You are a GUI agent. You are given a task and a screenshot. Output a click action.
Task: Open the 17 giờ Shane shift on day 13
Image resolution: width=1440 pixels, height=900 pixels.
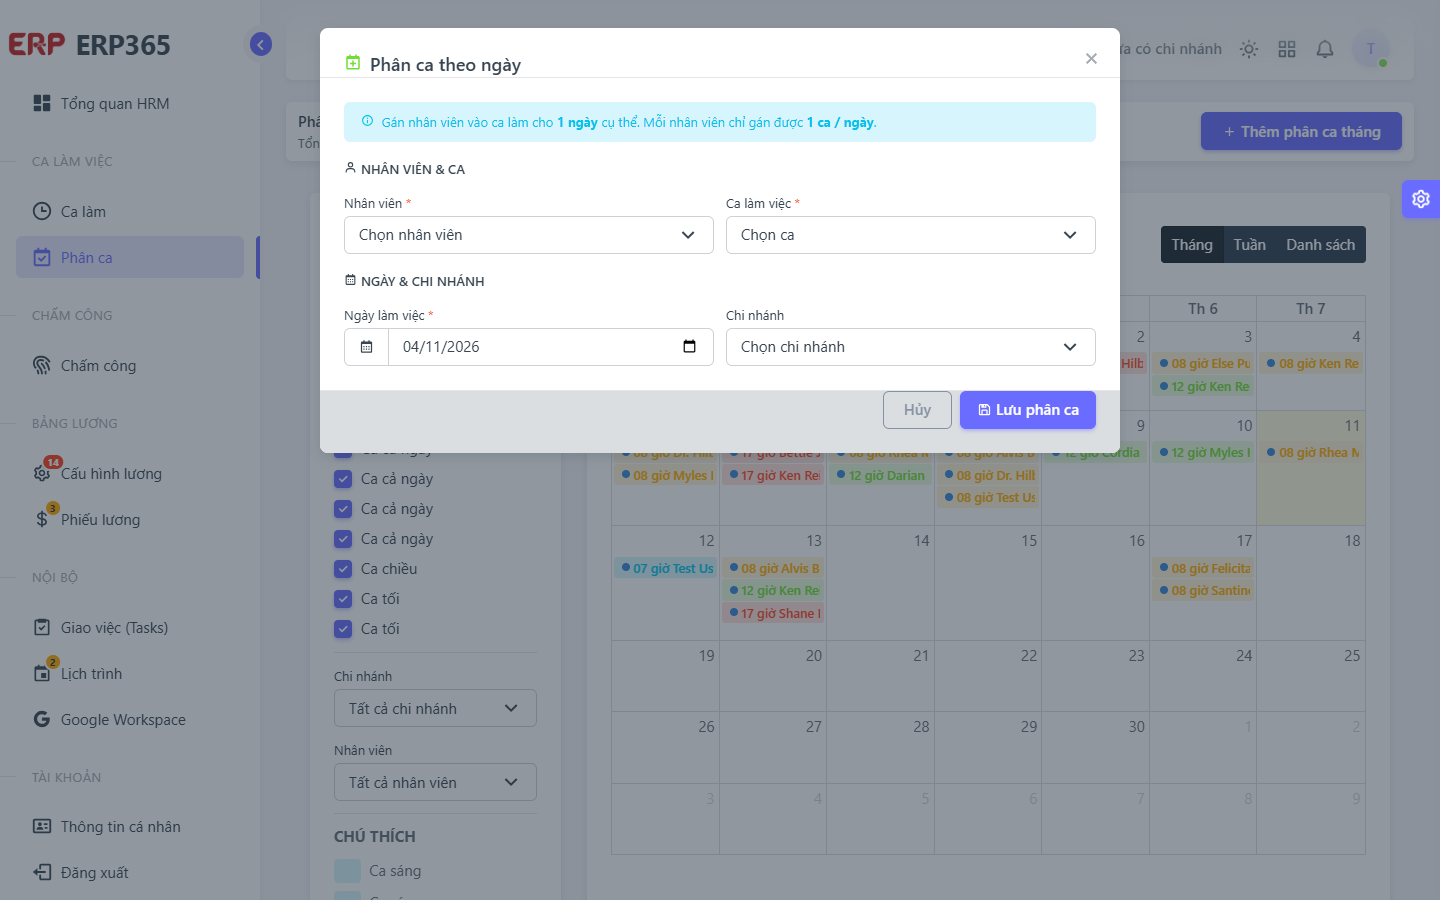(773, 613)
